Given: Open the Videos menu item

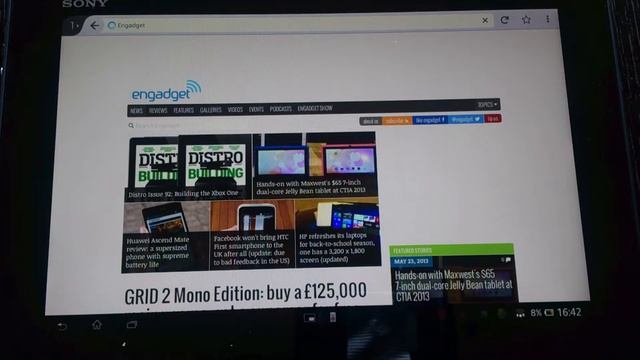Looking at the screenshot, I should pyautogui.click(x=235, y=109).
